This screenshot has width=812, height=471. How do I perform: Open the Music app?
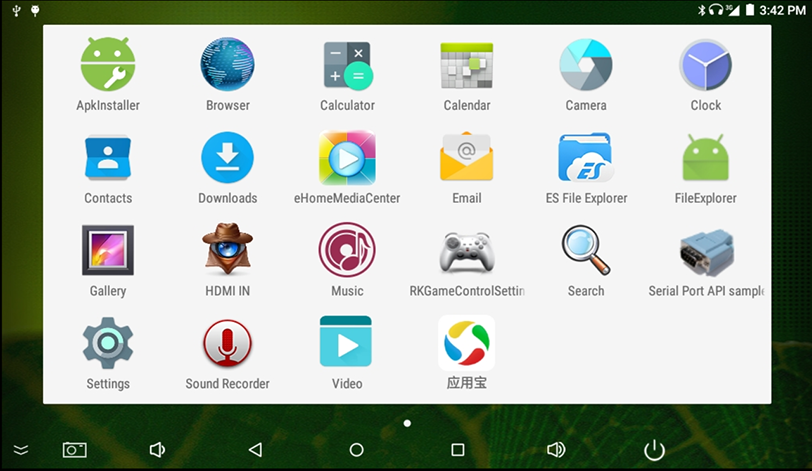coord(347,250)
